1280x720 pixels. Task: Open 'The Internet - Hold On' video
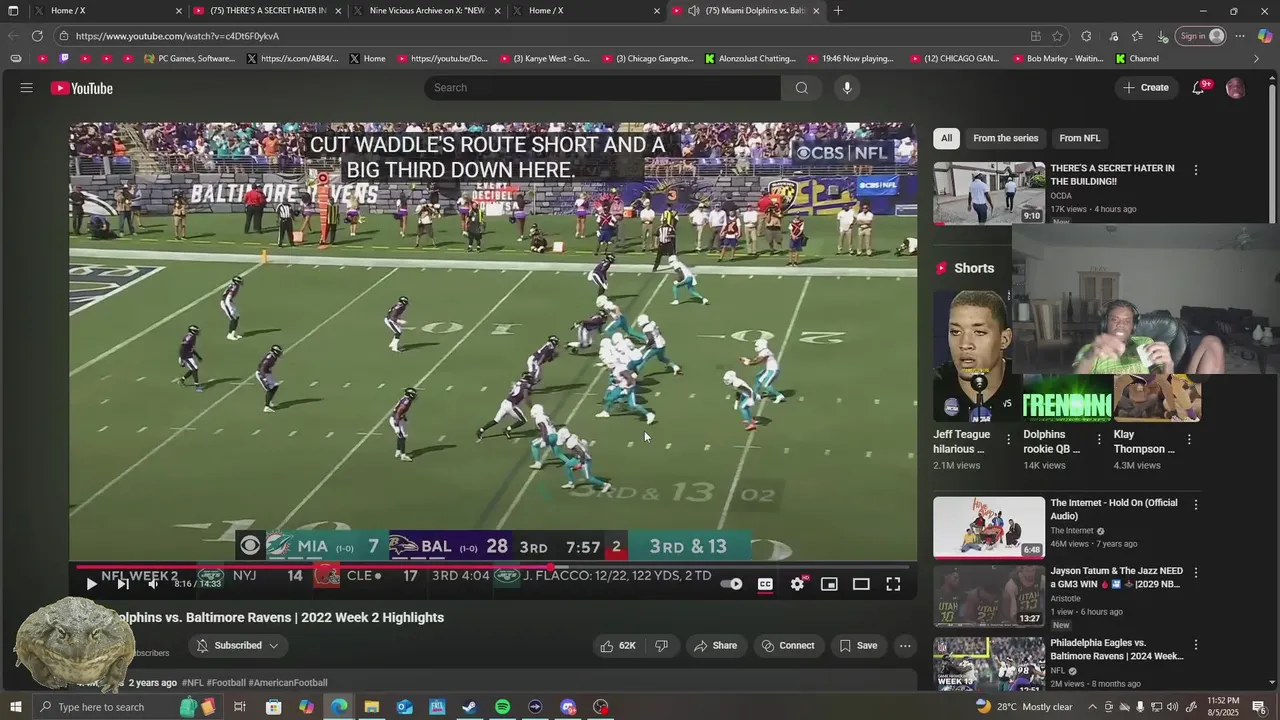click(989, 527)
